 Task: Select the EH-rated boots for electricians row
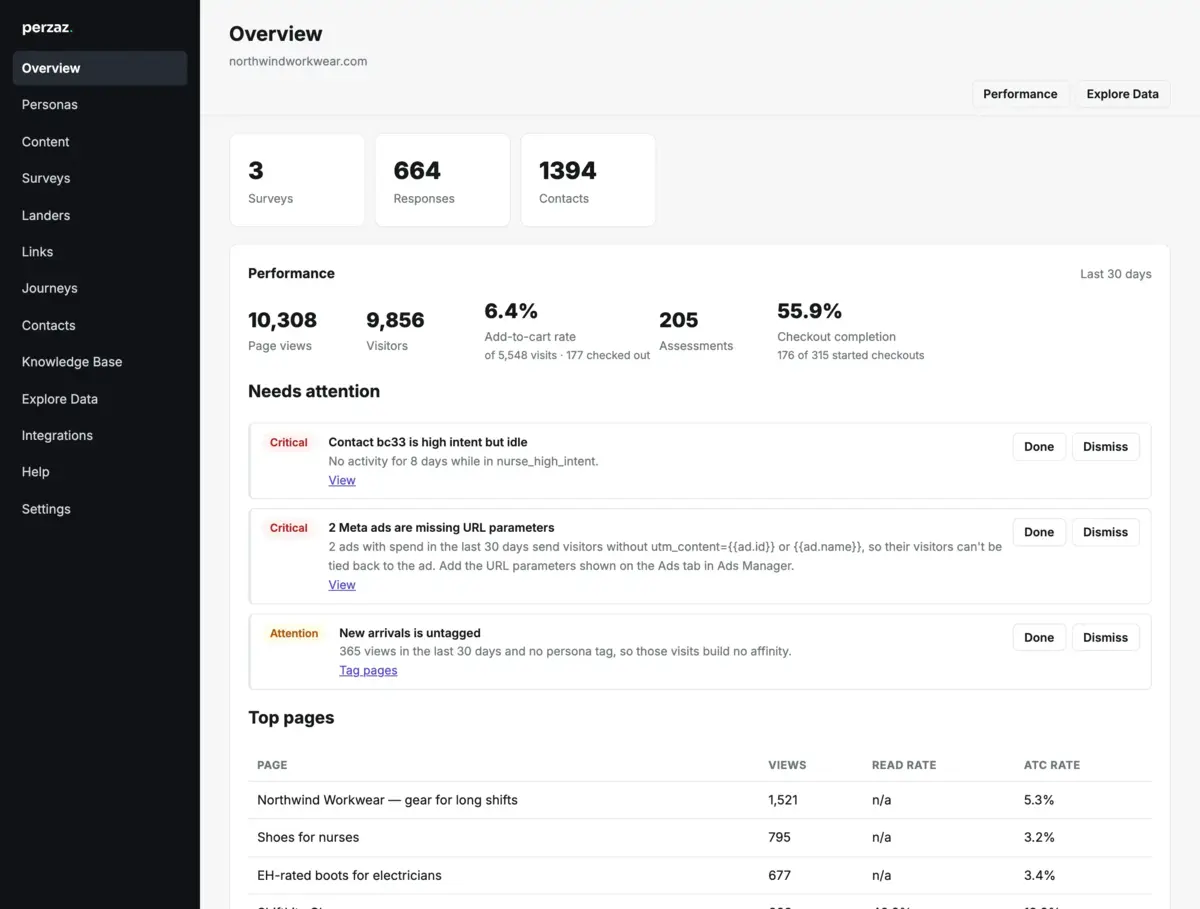[700, 875]
